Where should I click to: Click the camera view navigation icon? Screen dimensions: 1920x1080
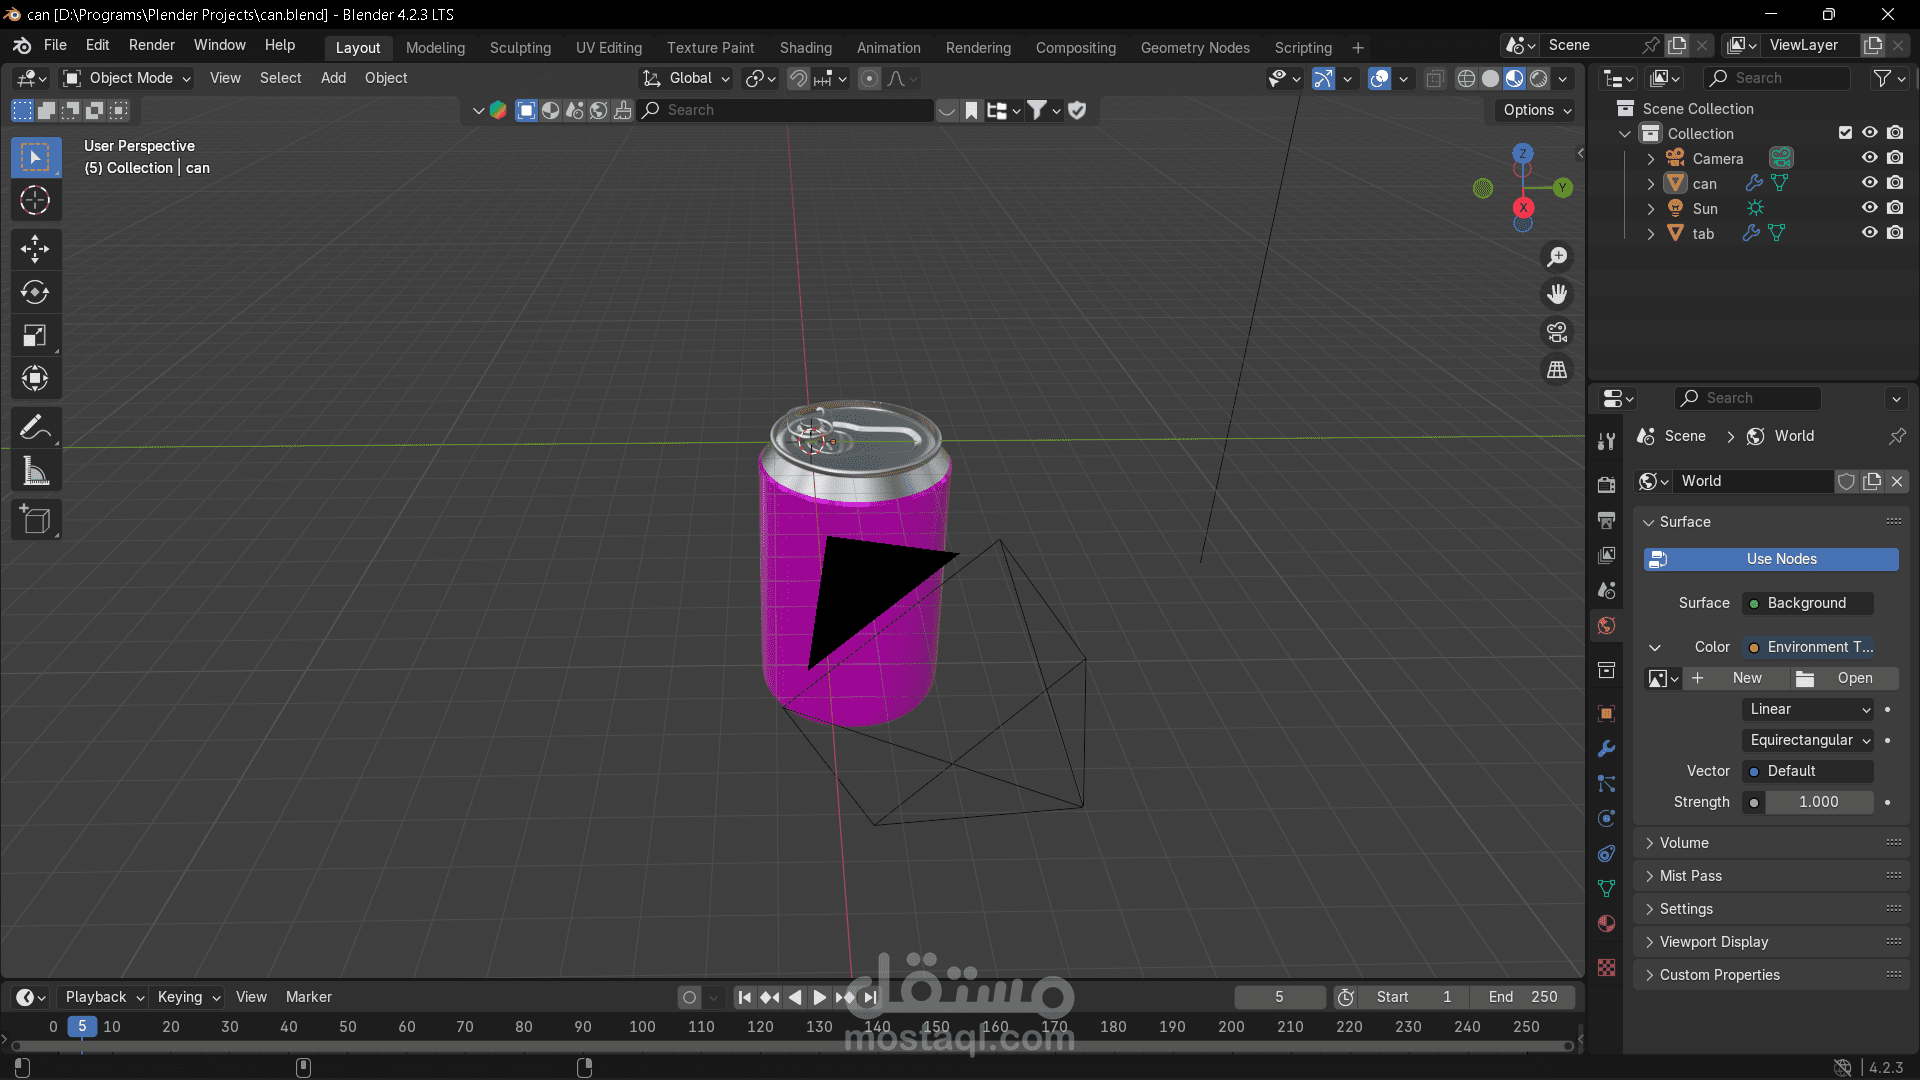click(1557, 332)
